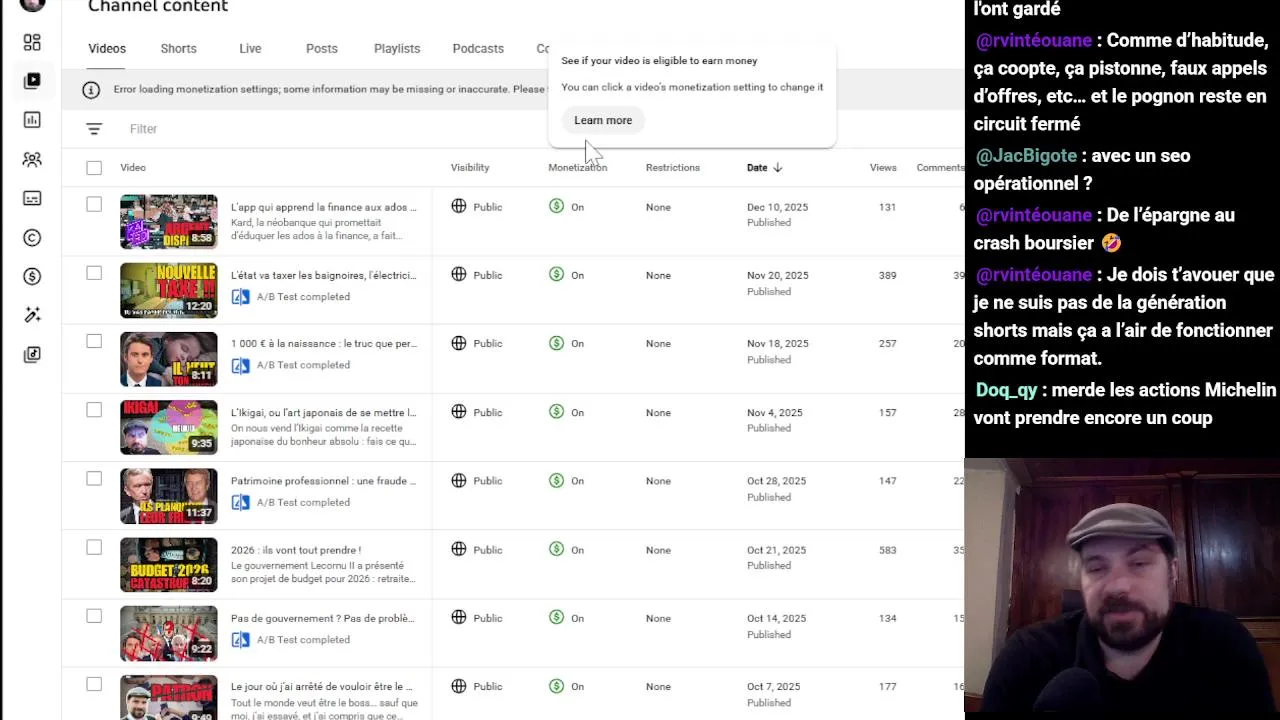Click A/B test icon on Patrimoine professionnel video
This screenshot has height=720, width=1280.
(x=240, y=503)
